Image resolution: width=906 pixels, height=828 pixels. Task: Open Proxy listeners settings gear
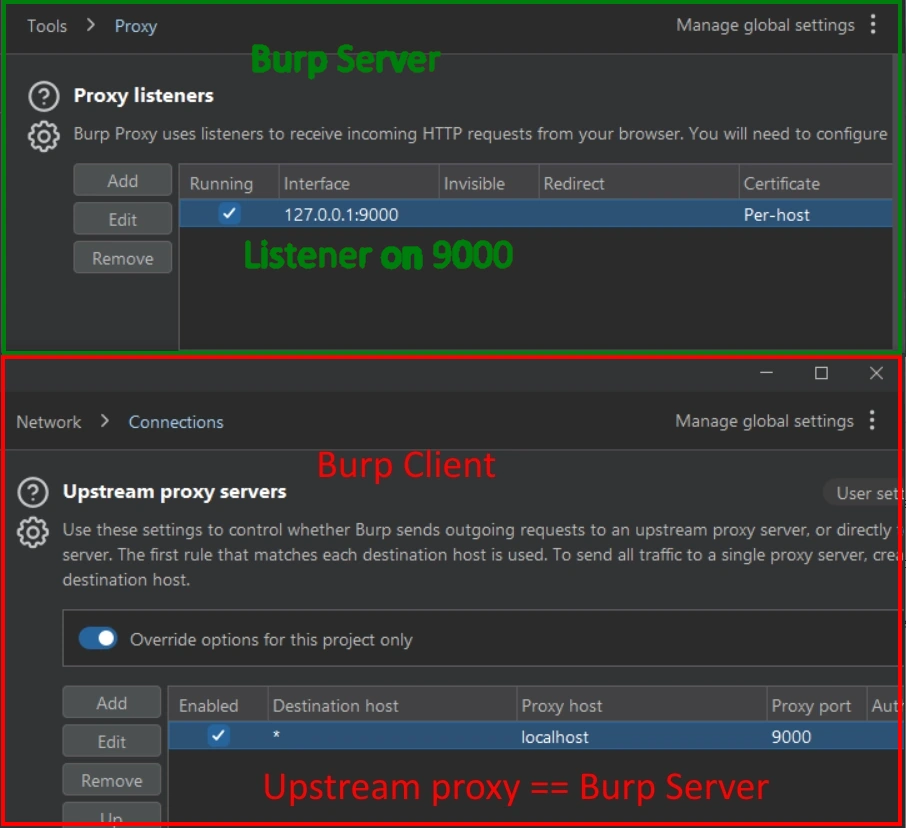(x=44, y=136)
